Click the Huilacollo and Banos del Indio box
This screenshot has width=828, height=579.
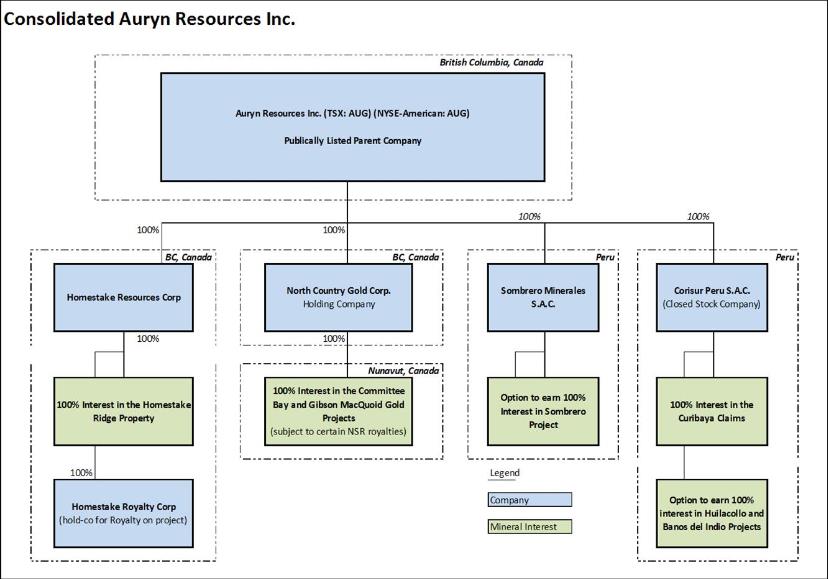712,512
